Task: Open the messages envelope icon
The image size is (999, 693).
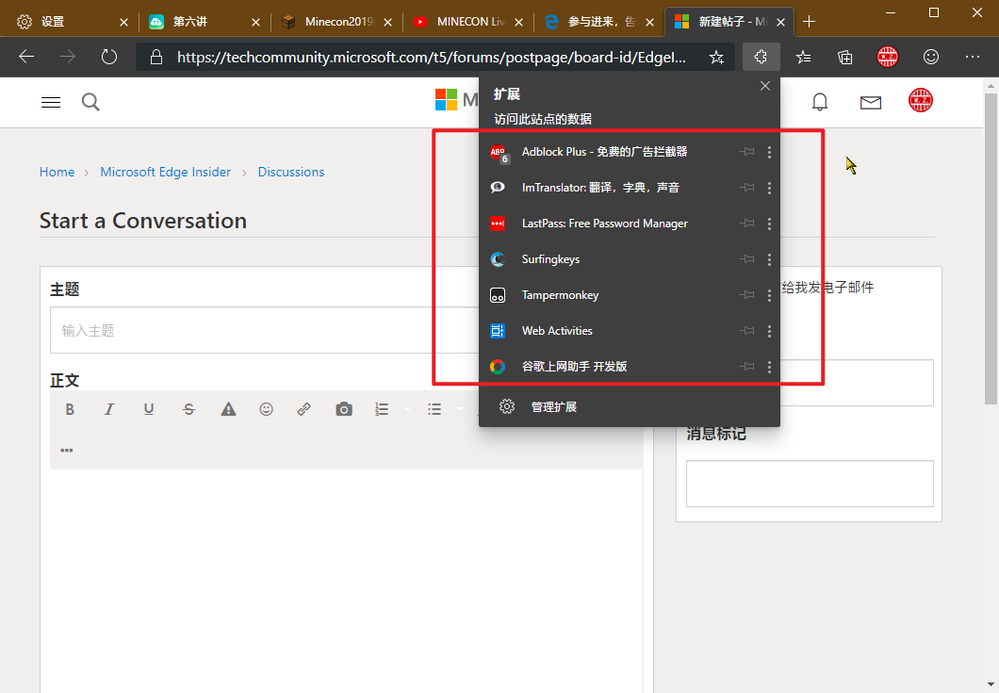Action: point(870,102)
